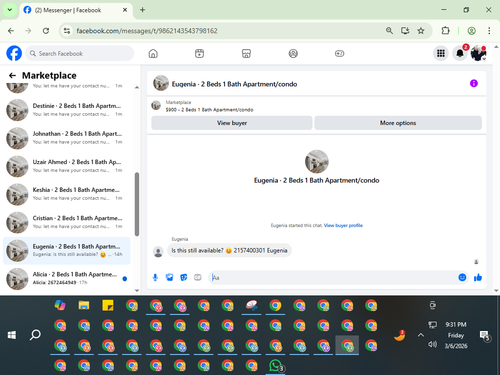Click Eugenia's listing thumbnail in chat header
Screen dimensions: 500x375
coord(161,83)
